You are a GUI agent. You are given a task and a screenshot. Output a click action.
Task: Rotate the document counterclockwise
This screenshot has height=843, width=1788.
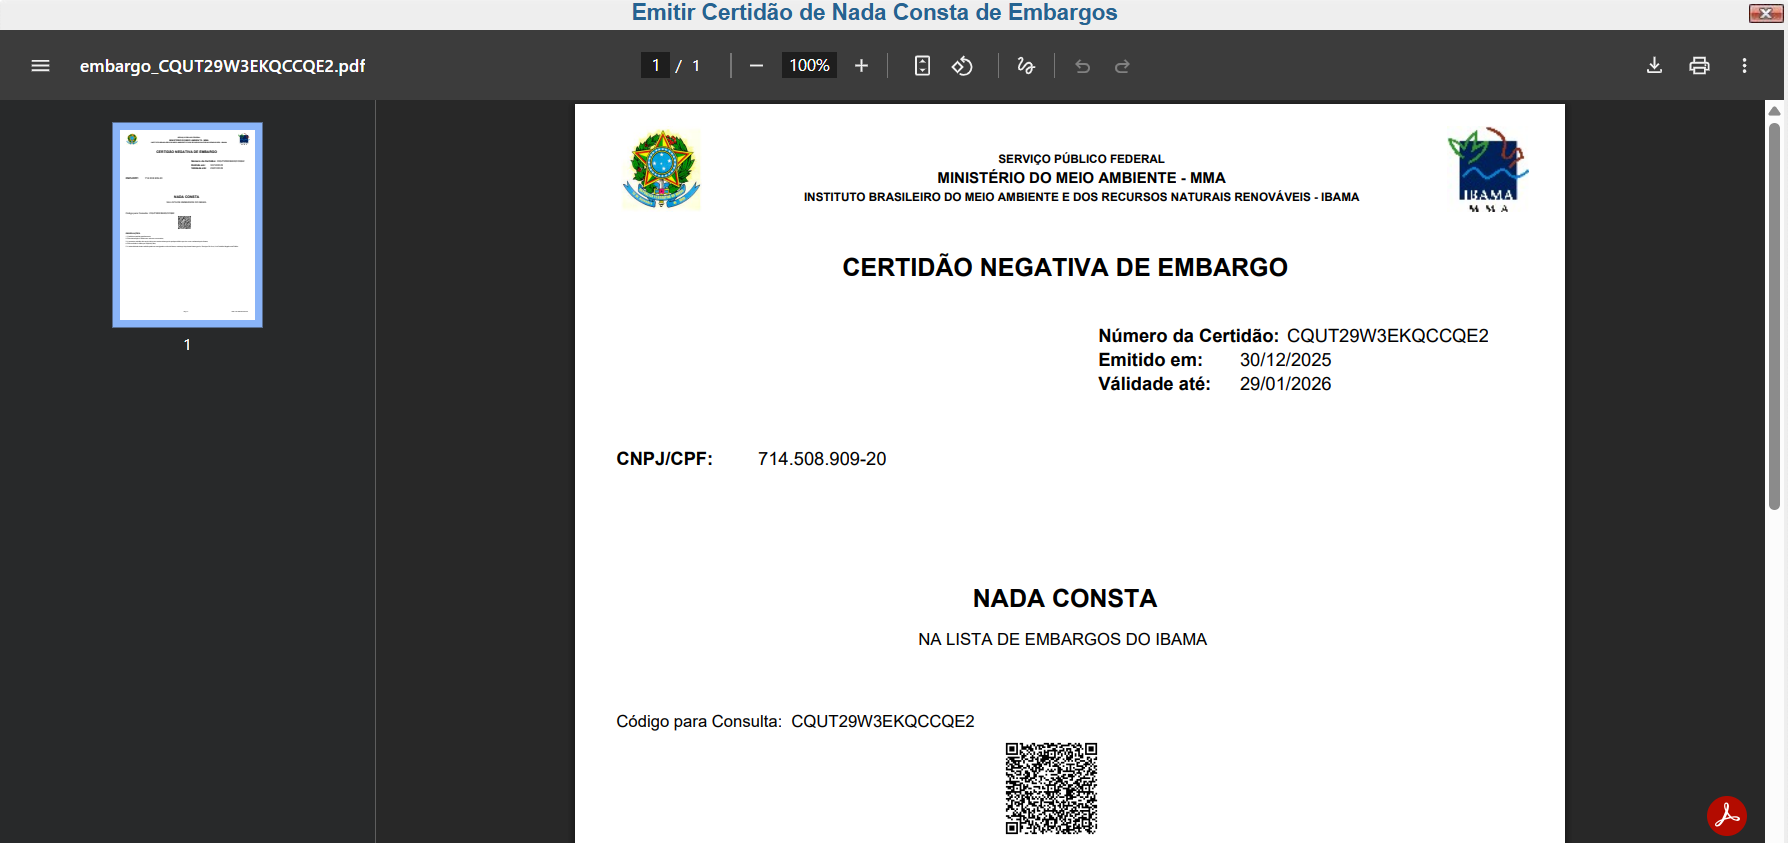(x=962, y=66)
